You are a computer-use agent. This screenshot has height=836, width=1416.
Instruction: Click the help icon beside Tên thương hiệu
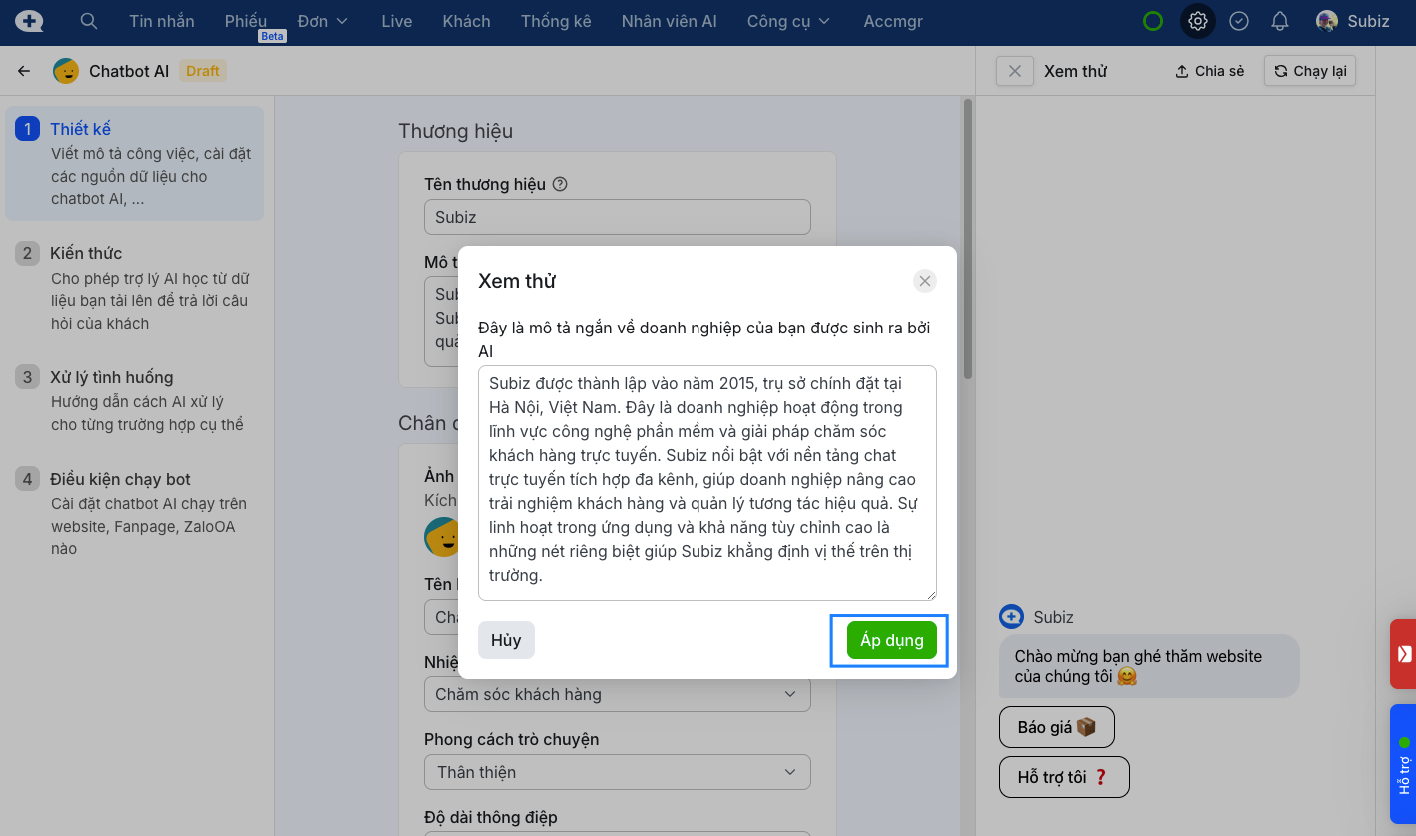[x=560, y=184]
